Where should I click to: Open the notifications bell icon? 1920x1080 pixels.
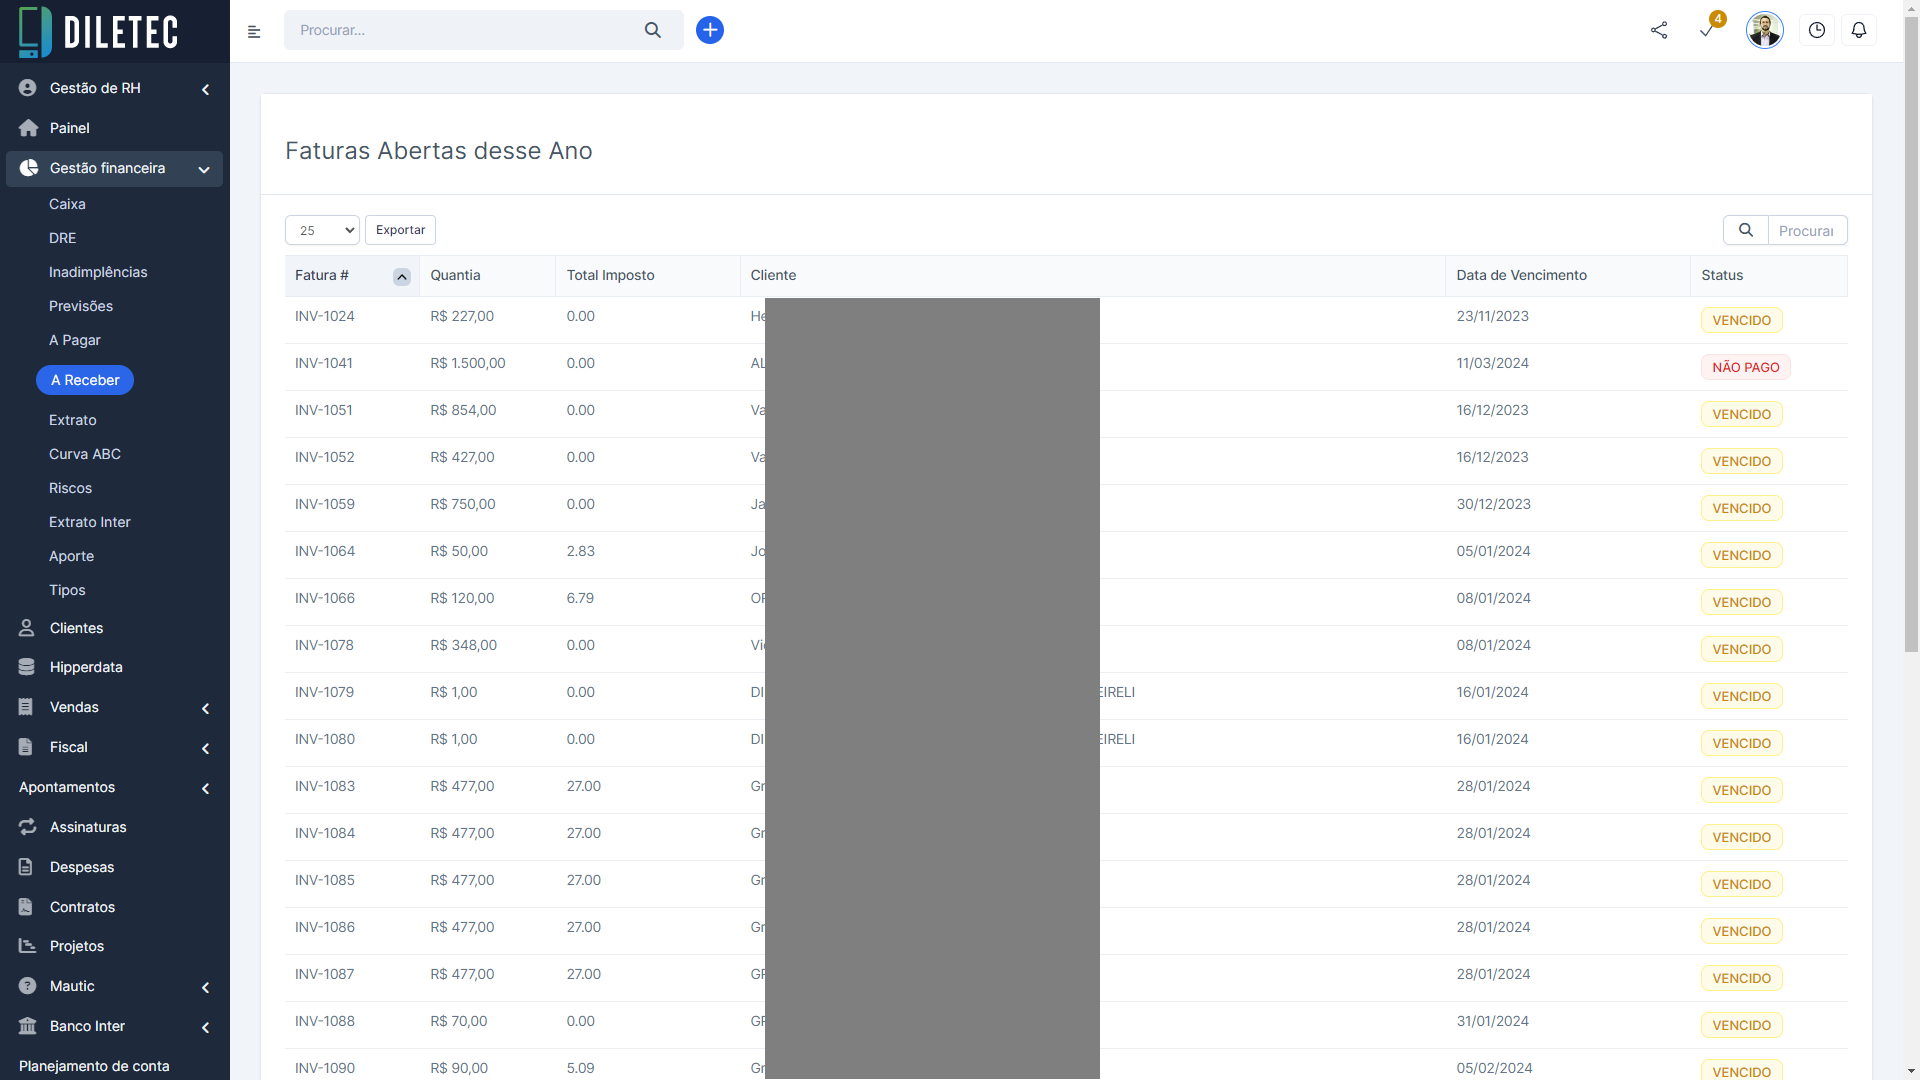1859,30
